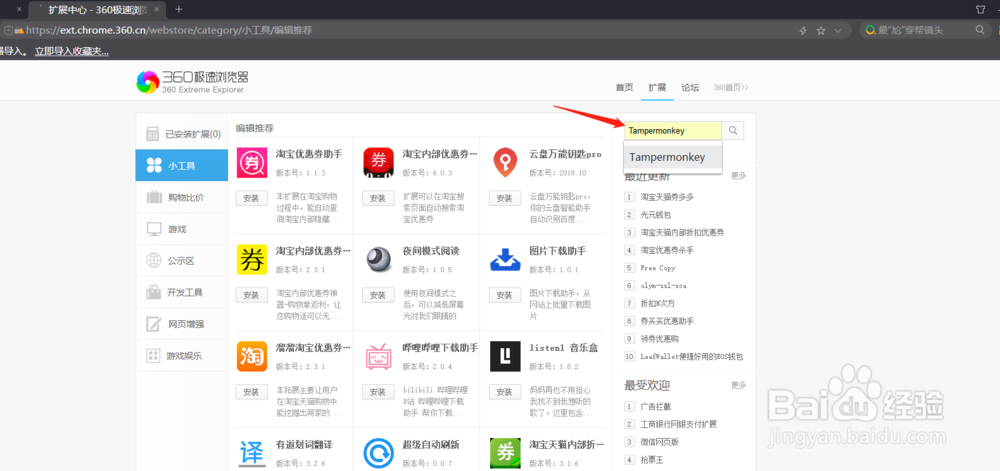1000x471 pixels.
Task: Select the 网页增强 category
Action: [x=182, y=324]
